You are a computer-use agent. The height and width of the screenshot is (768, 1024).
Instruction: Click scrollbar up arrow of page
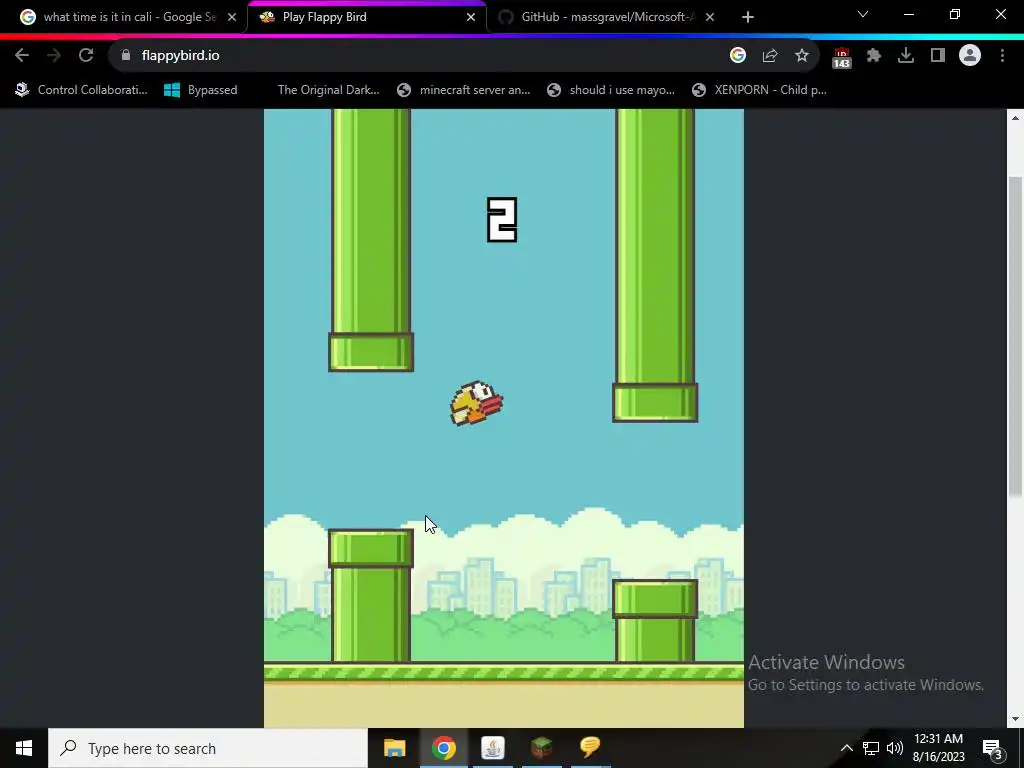click(1015, 118)
